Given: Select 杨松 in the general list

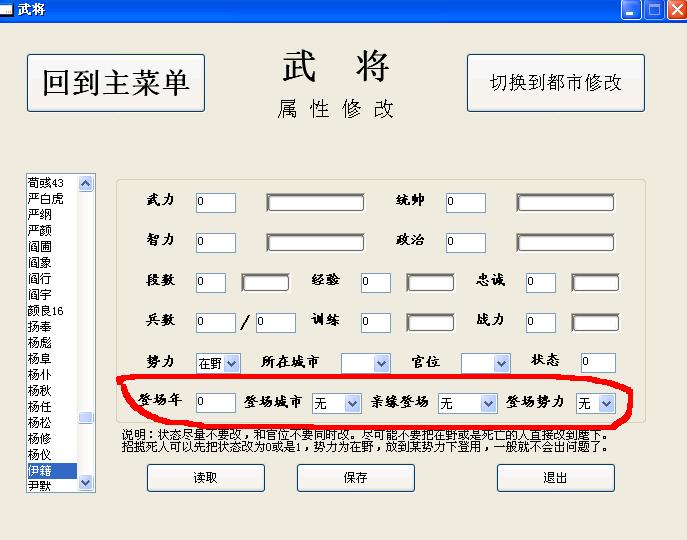Looking at the screenshot, I should click(52, 423).
